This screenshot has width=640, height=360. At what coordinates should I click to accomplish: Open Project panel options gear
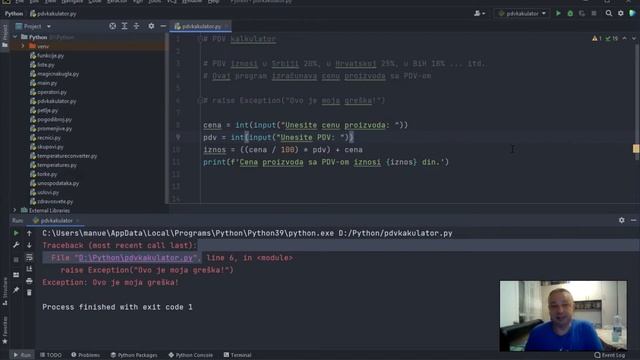[151, 26]
